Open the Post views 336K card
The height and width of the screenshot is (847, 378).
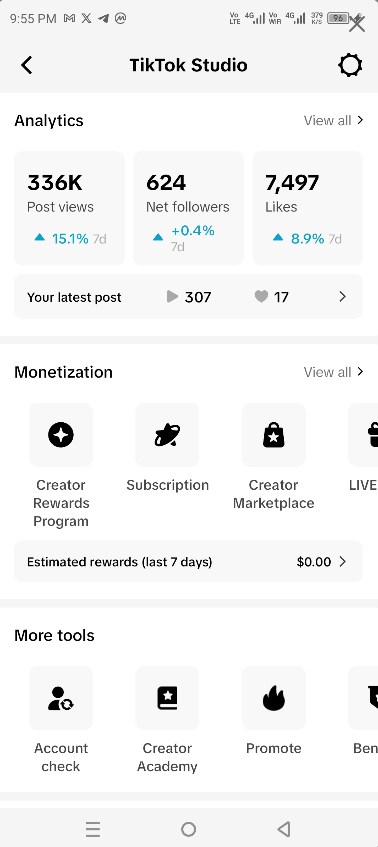coord(69,208)
